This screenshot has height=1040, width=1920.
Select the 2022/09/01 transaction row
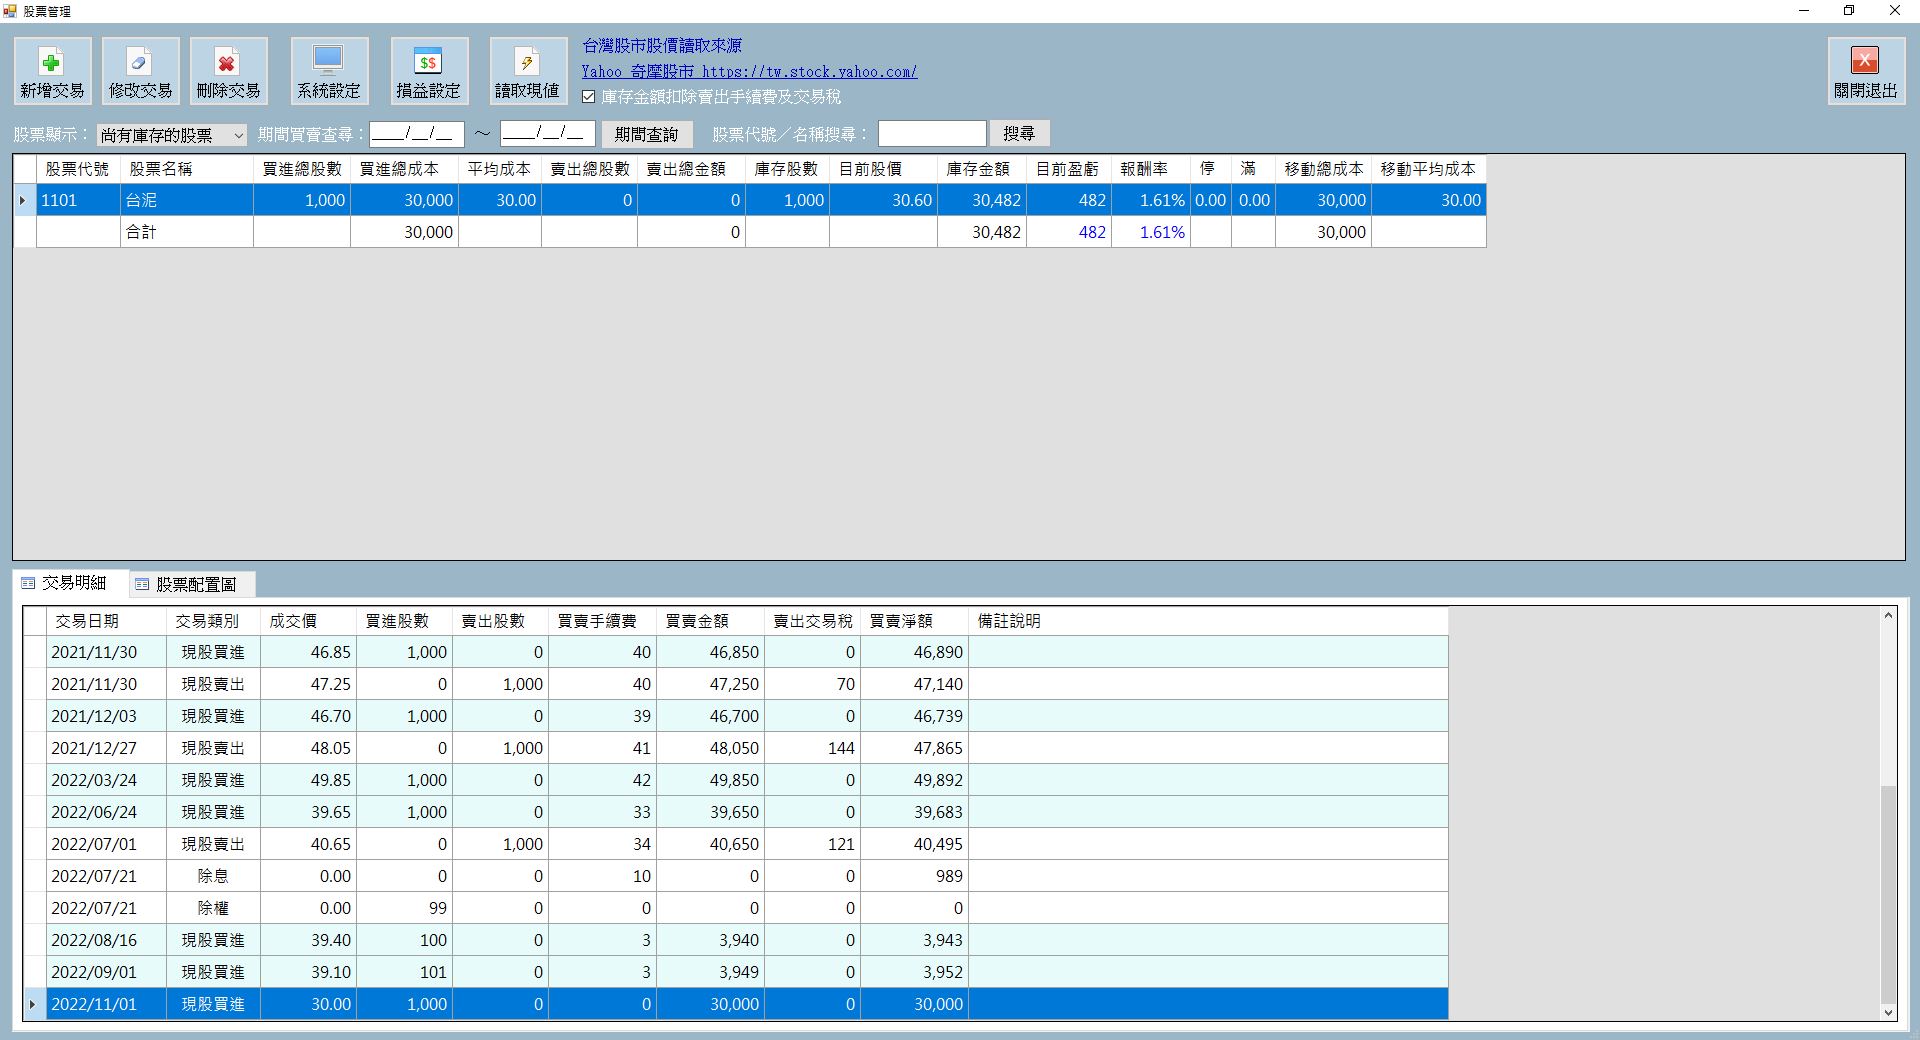coord(736,972)
